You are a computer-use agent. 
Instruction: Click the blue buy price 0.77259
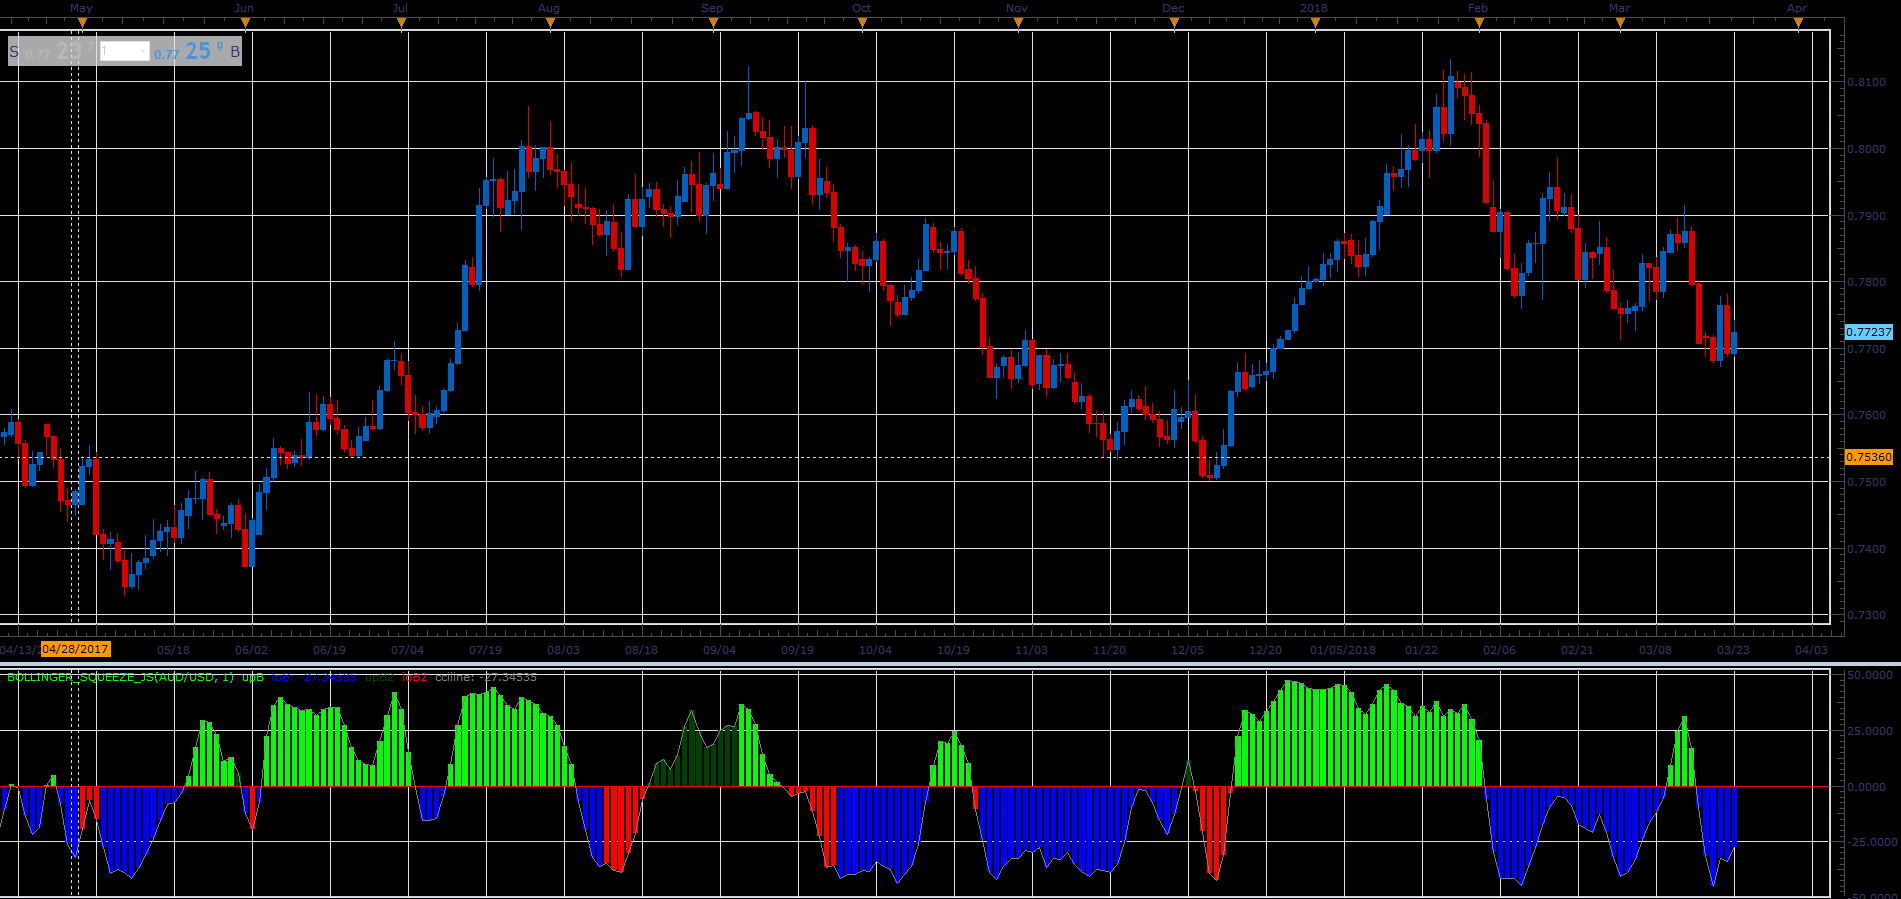pos(190,50)
